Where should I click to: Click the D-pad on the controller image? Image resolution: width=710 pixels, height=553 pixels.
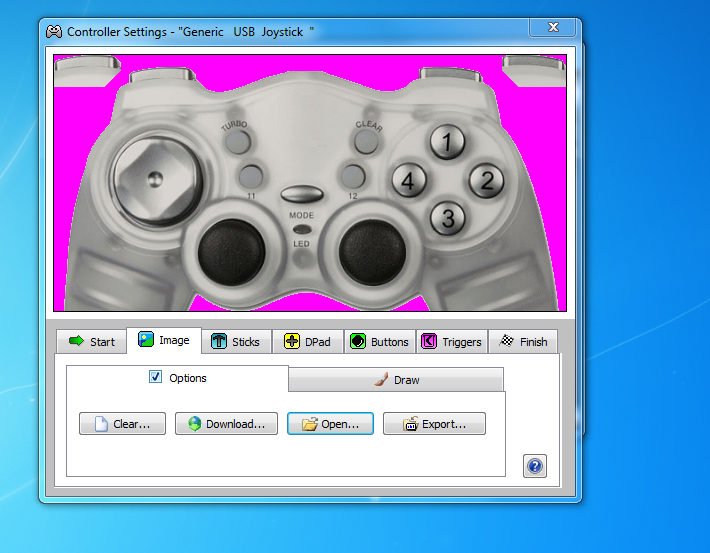click(156, 179)
